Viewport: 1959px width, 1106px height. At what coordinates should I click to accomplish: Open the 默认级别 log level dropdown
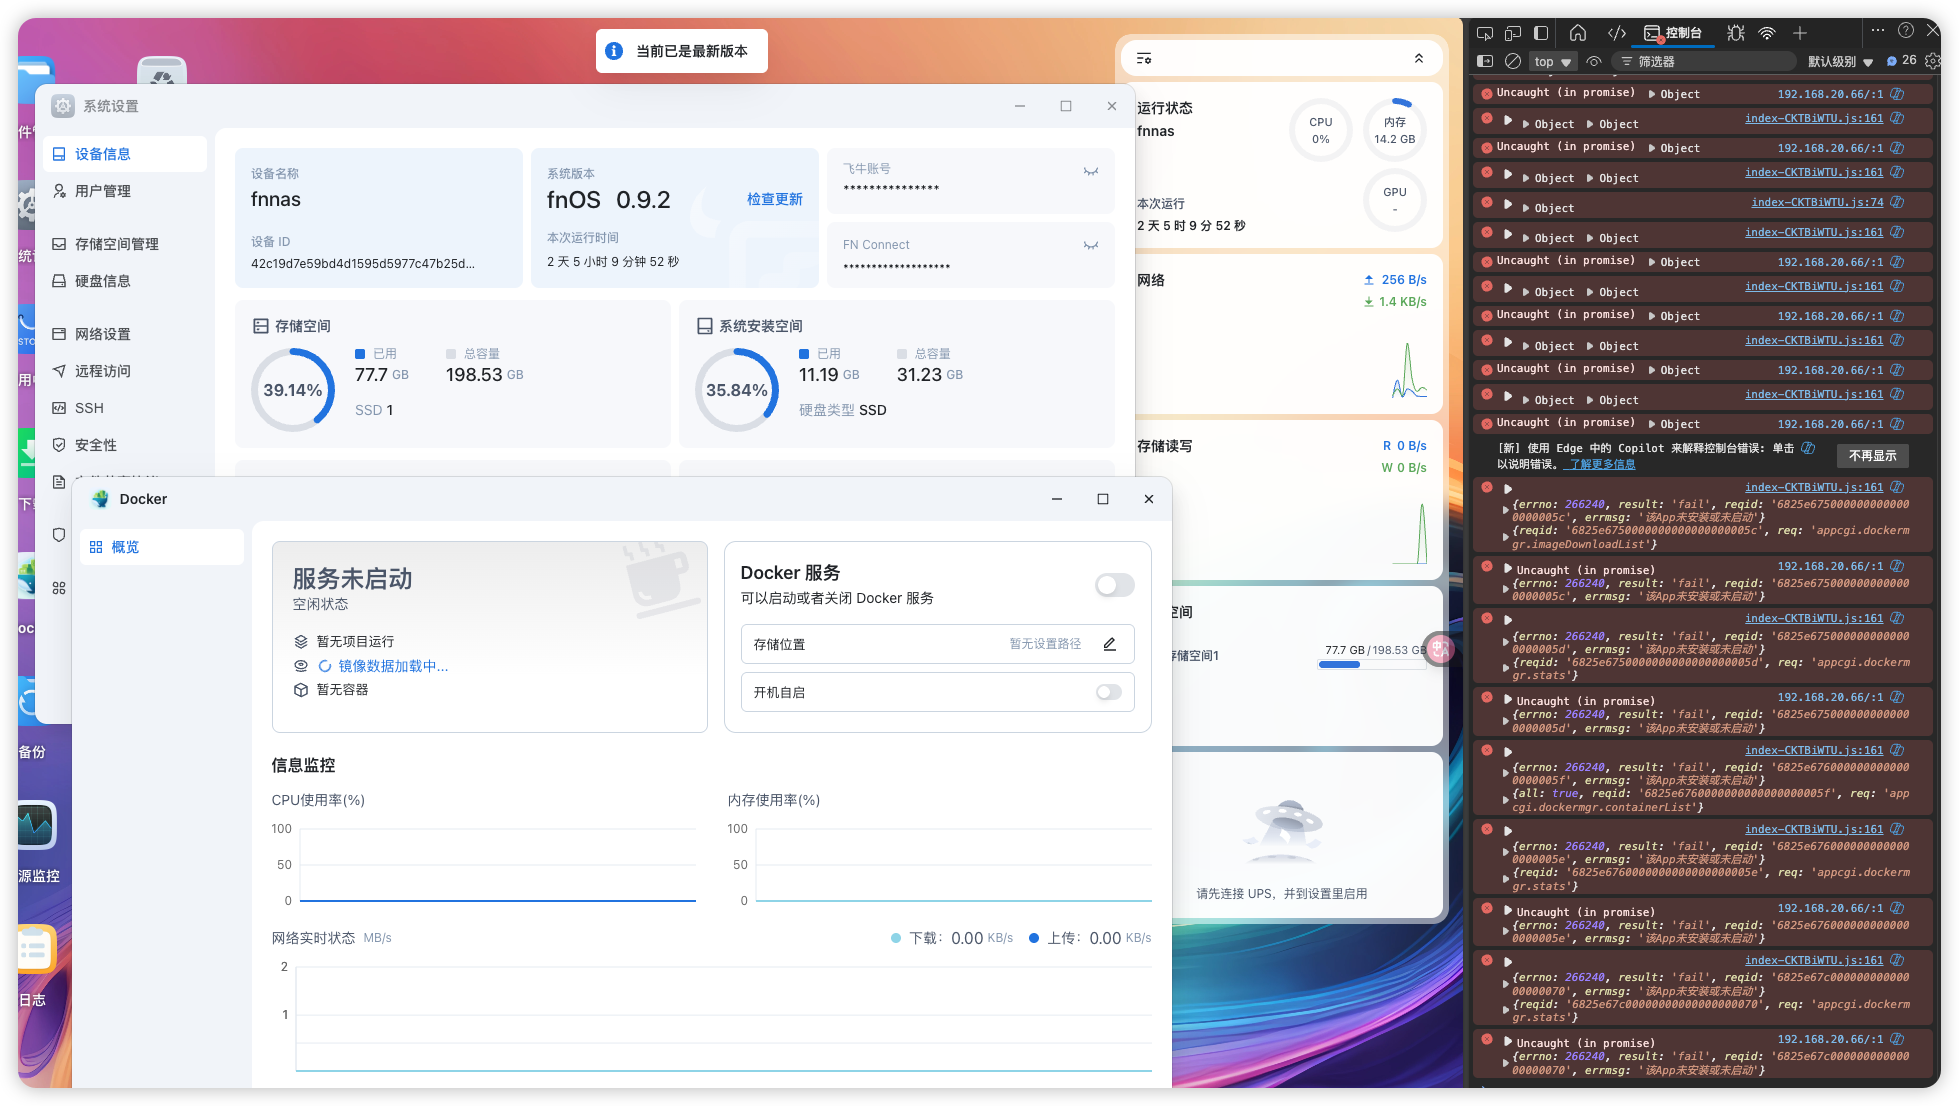pos(1840,61)
